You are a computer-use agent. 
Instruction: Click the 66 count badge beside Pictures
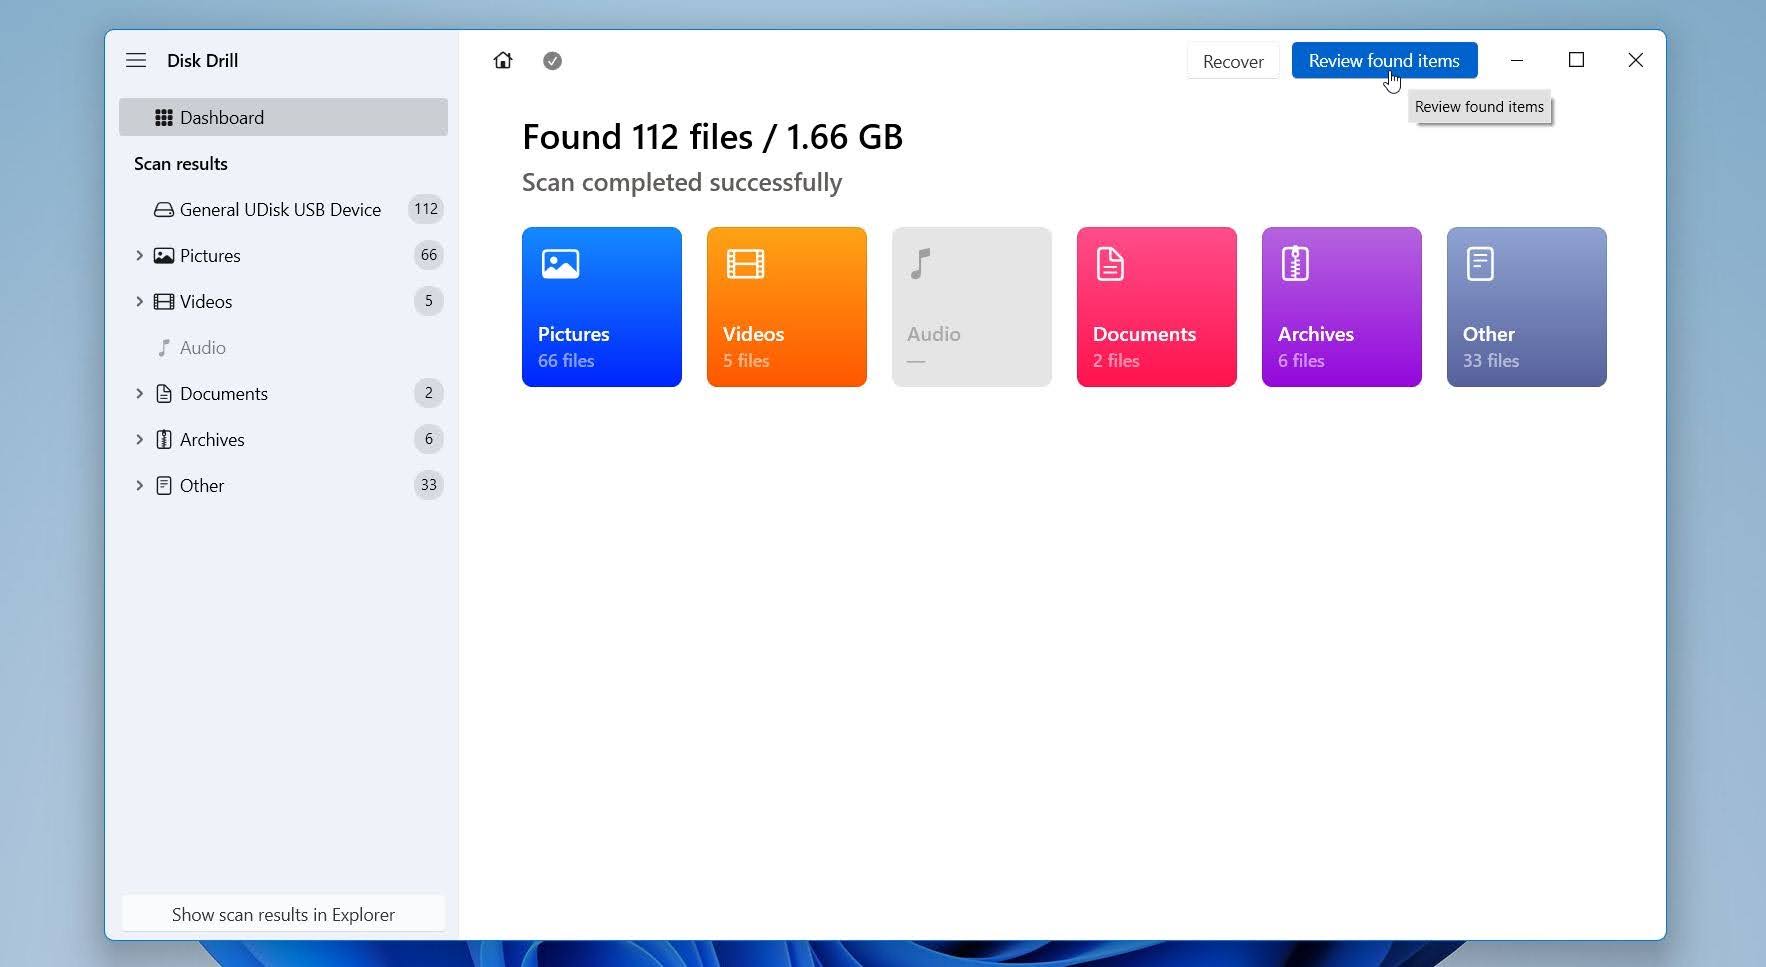pyautogui.click(x=429, y=255)
